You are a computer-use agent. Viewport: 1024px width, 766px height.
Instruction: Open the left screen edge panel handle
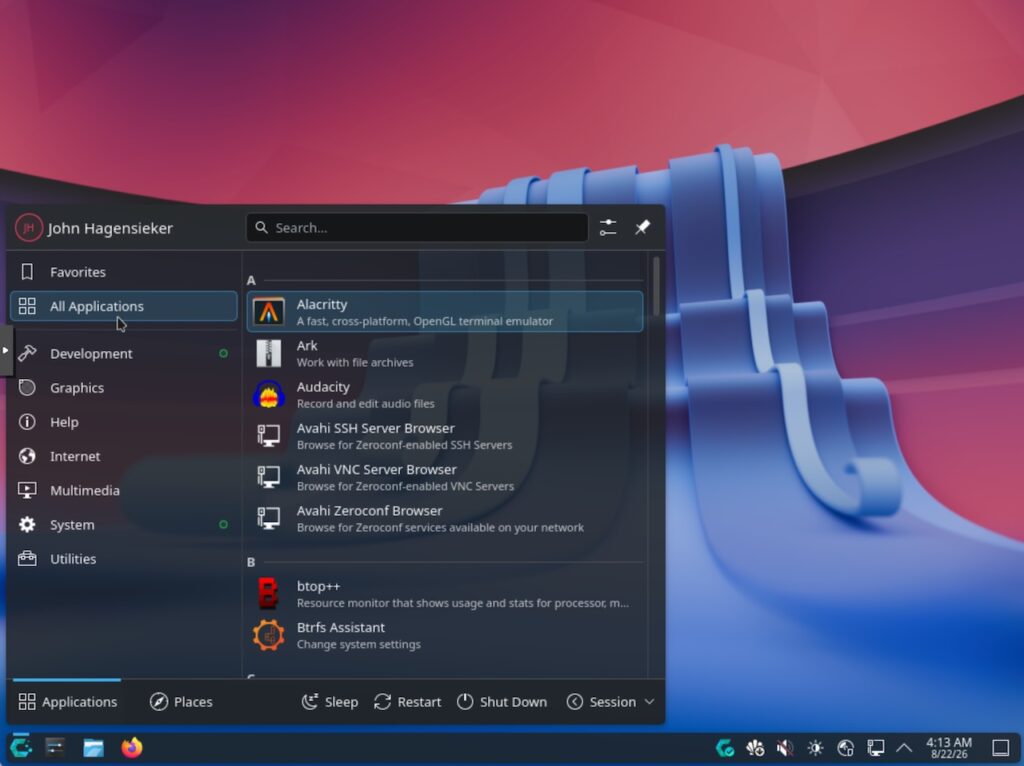click(6, 351)
